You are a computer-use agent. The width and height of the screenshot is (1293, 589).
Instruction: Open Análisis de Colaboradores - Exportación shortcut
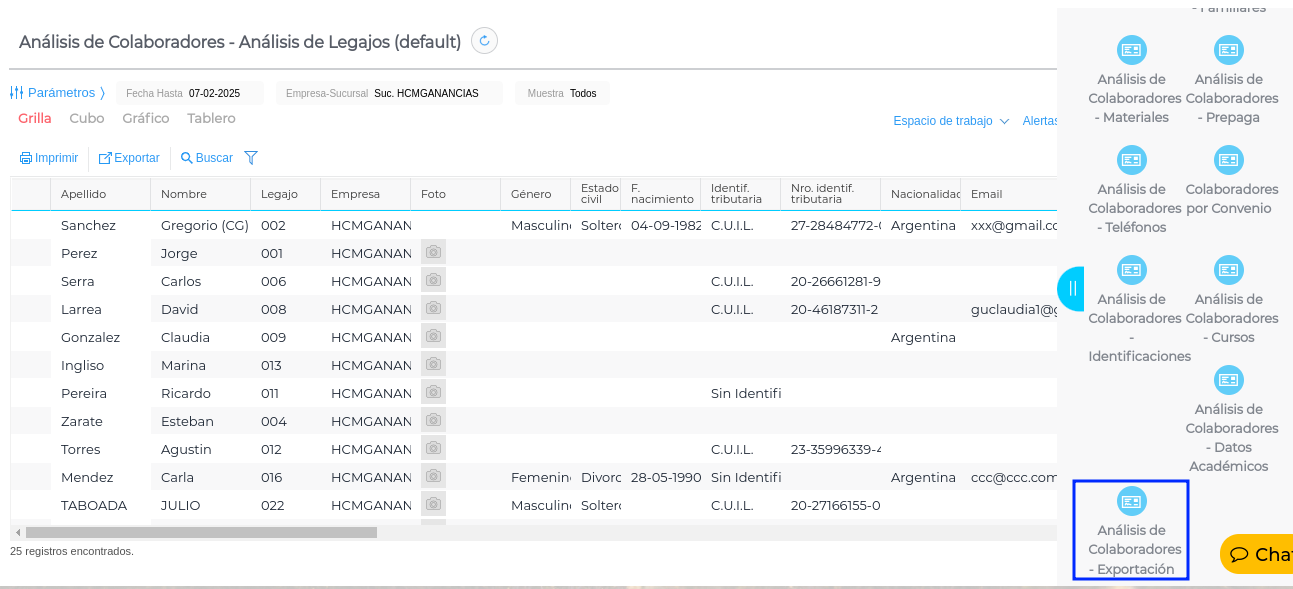1131,530
